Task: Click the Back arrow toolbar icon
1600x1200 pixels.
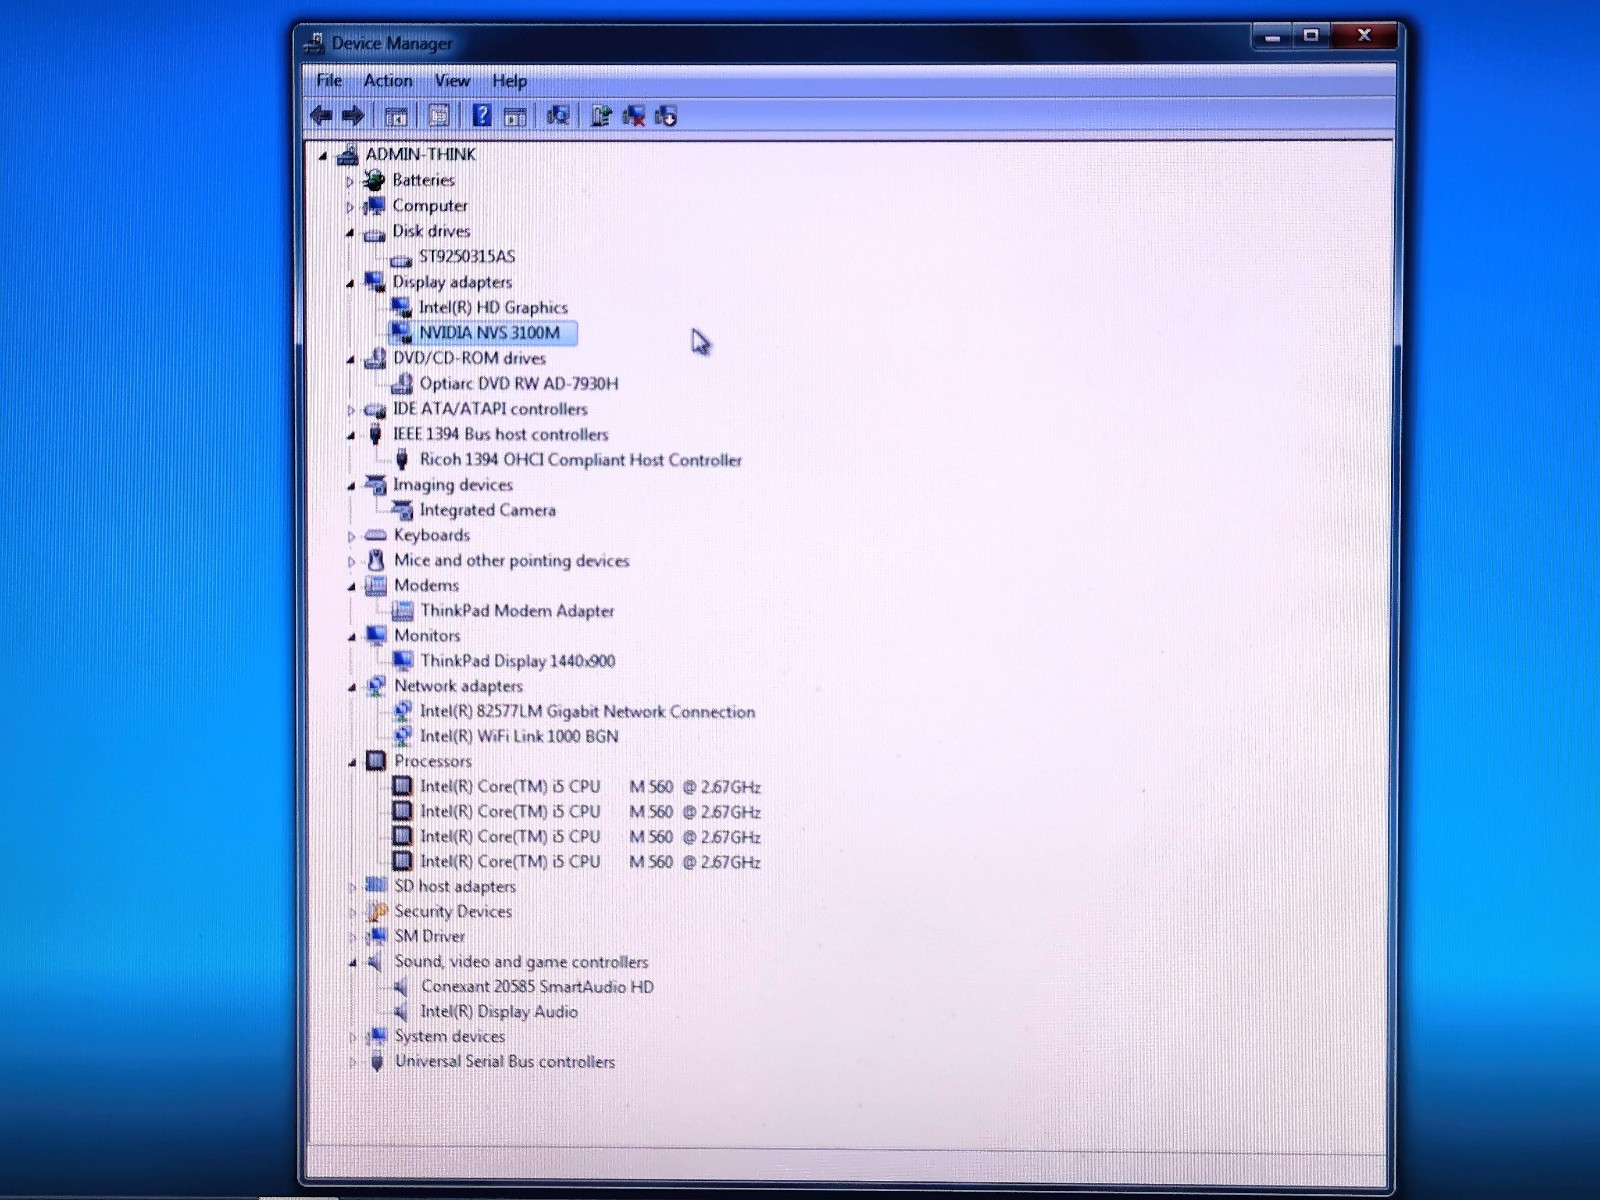Action: pos(321,116)
